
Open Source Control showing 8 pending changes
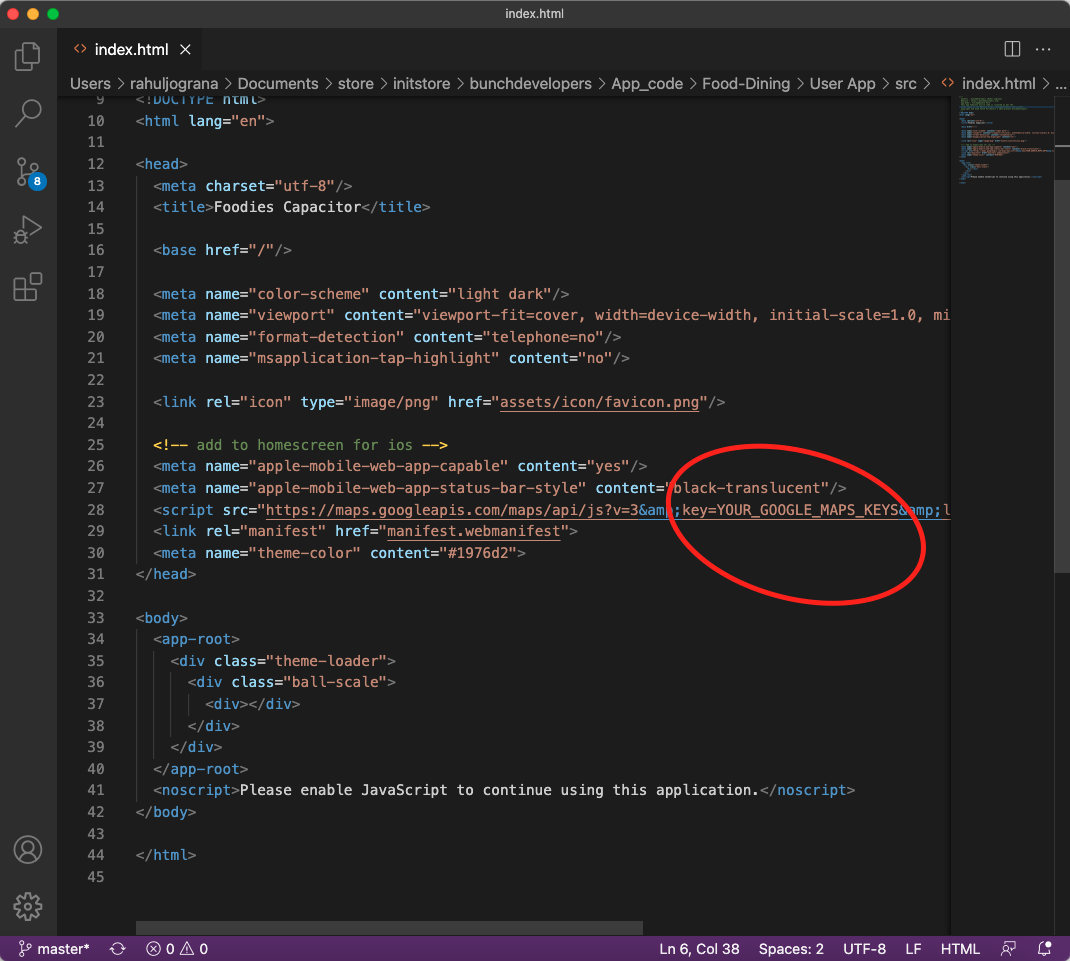27,171
